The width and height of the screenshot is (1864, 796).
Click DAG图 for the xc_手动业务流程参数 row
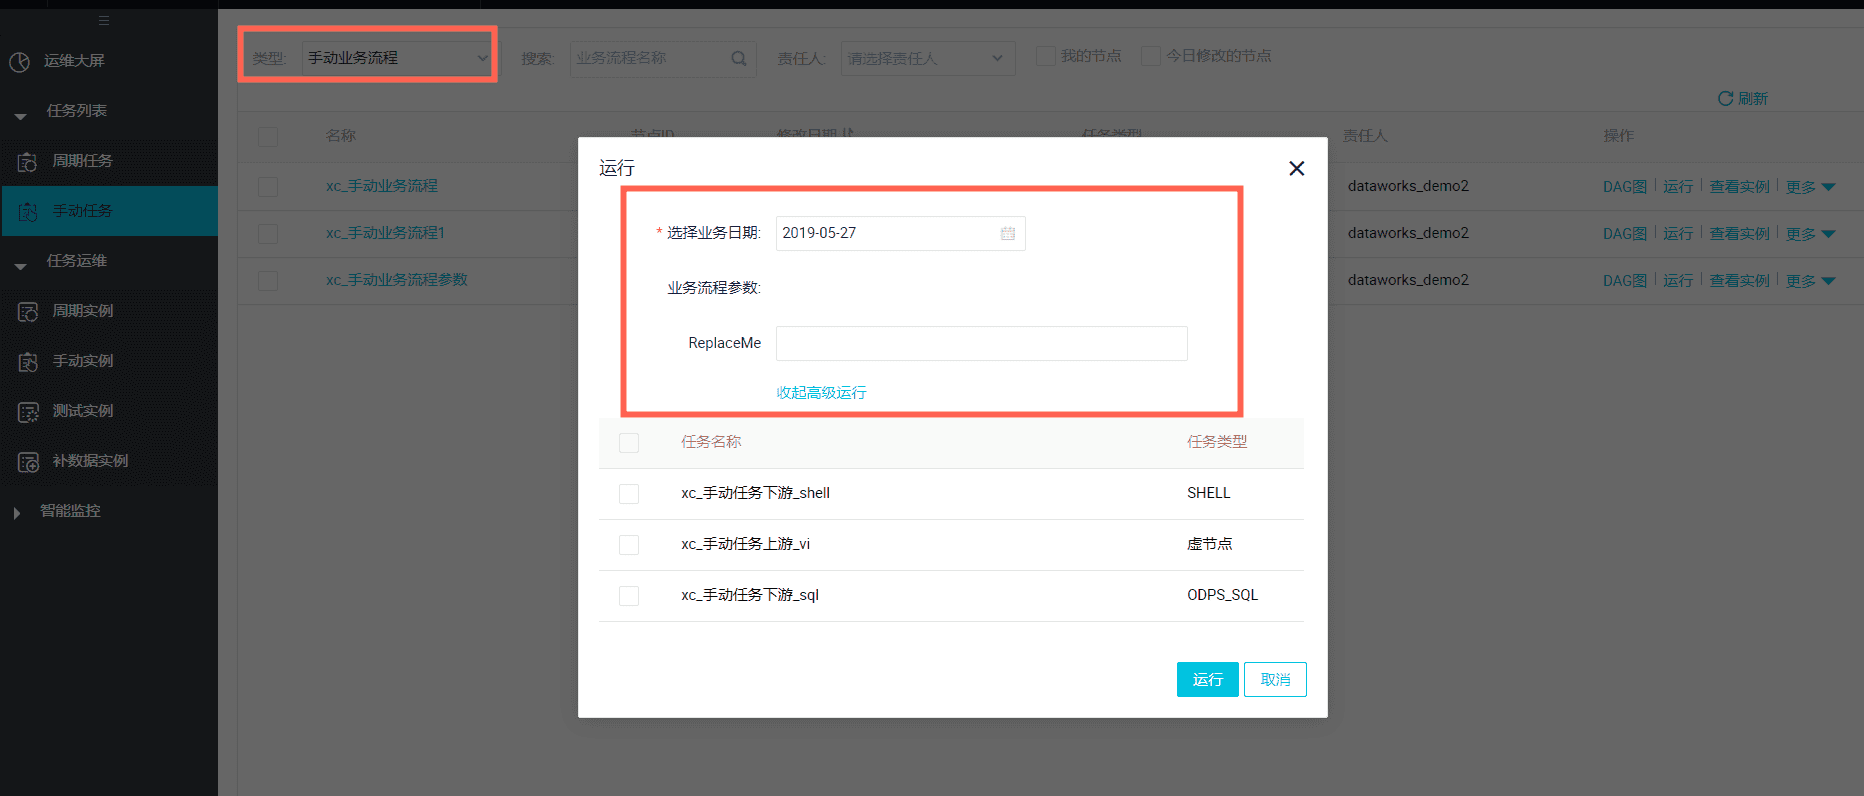coord(1624,281)
